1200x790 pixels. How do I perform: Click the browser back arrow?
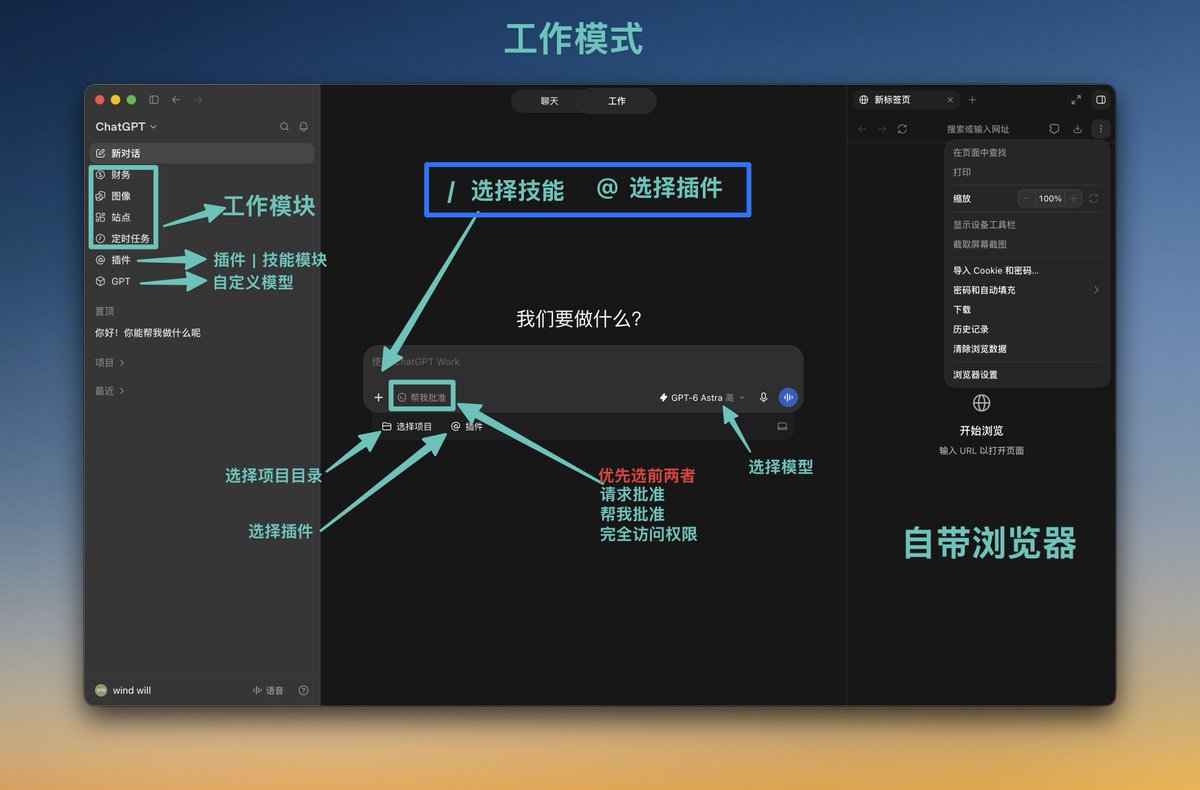click(x=863, y=129)
